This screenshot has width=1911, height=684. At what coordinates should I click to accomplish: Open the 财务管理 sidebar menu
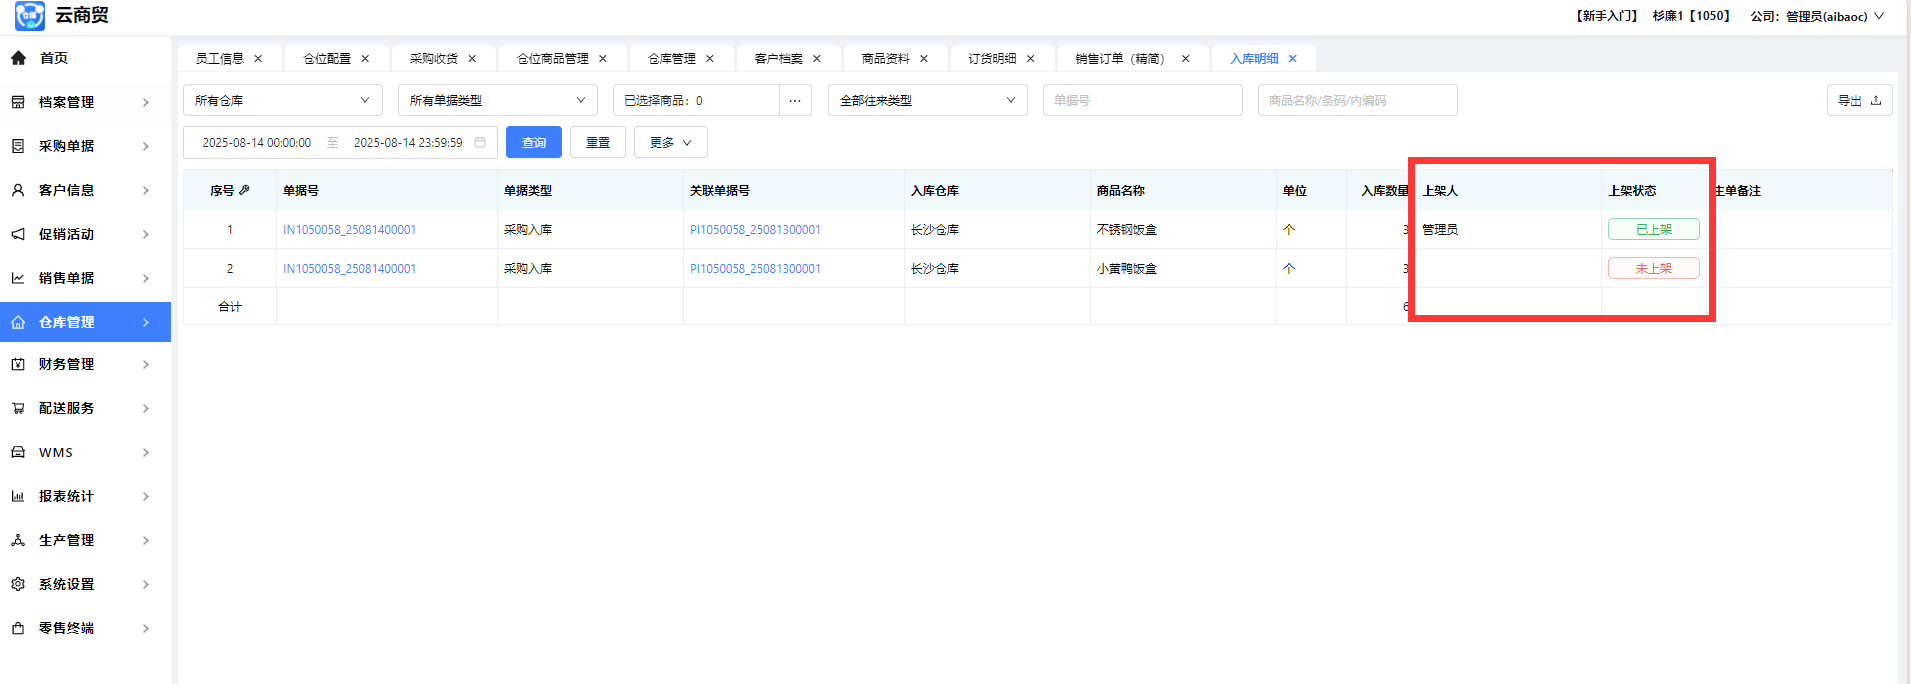pyautogui.click(x=84, y=364)
